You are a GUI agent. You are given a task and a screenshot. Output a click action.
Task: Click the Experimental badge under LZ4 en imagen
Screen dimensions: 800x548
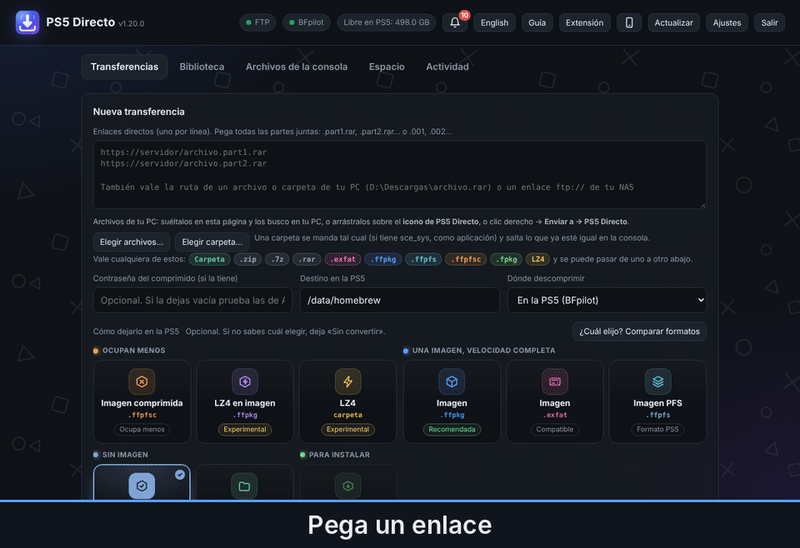[245, 429]
